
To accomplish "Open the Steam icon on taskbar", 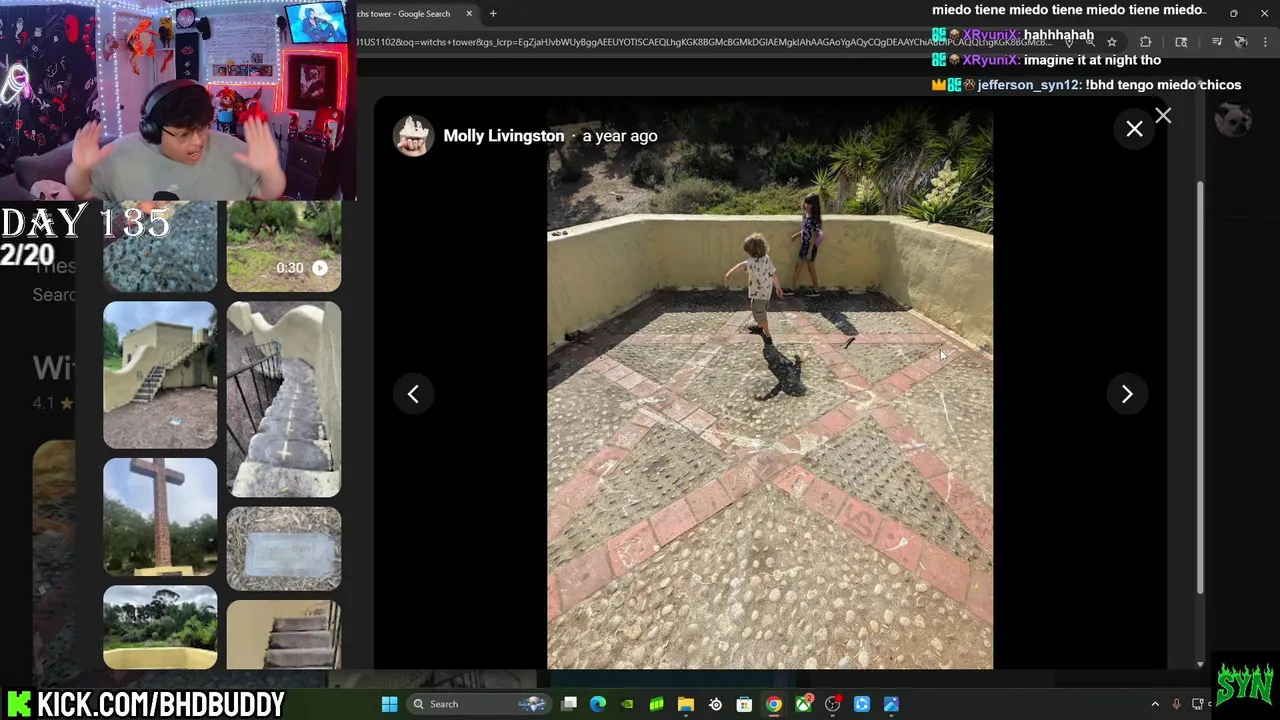I will point(715,704).
